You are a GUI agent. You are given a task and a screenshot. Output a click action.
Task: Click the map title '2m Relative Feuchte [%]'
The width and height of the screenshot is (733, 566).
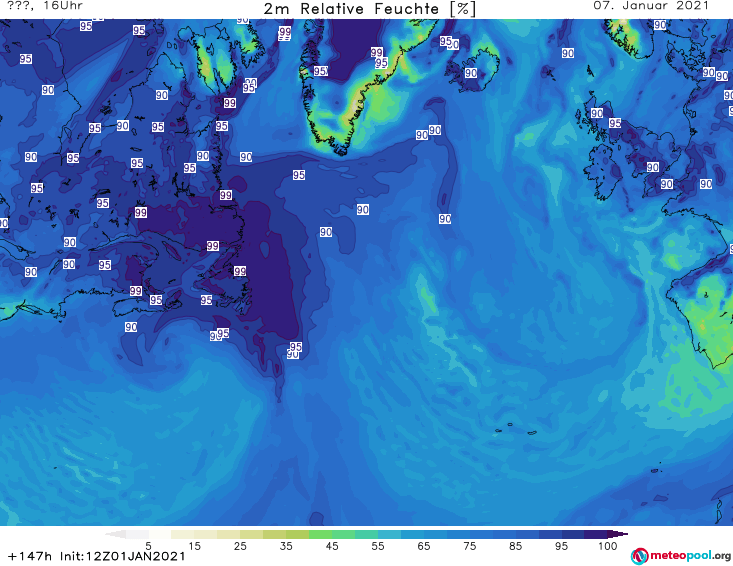pyautogui.click(x=369, y=9)
